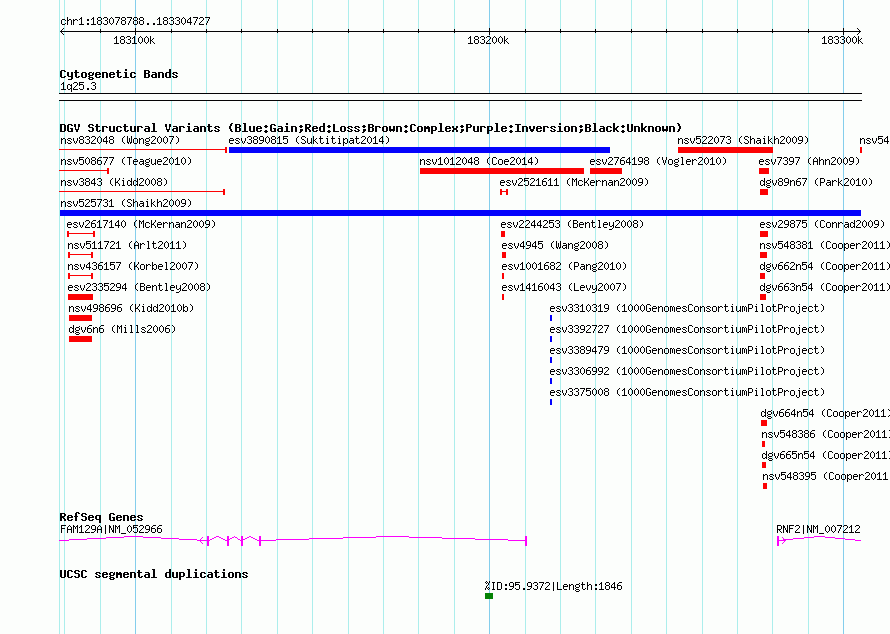Click the esv1416043 (Levy2007) label
This screenshot has height=634, width=890.
[564, 287]
